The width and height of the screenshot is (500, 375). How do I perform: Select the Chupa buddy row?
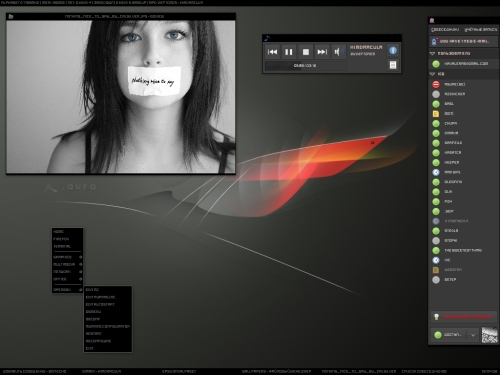click(x=463, y=123)
